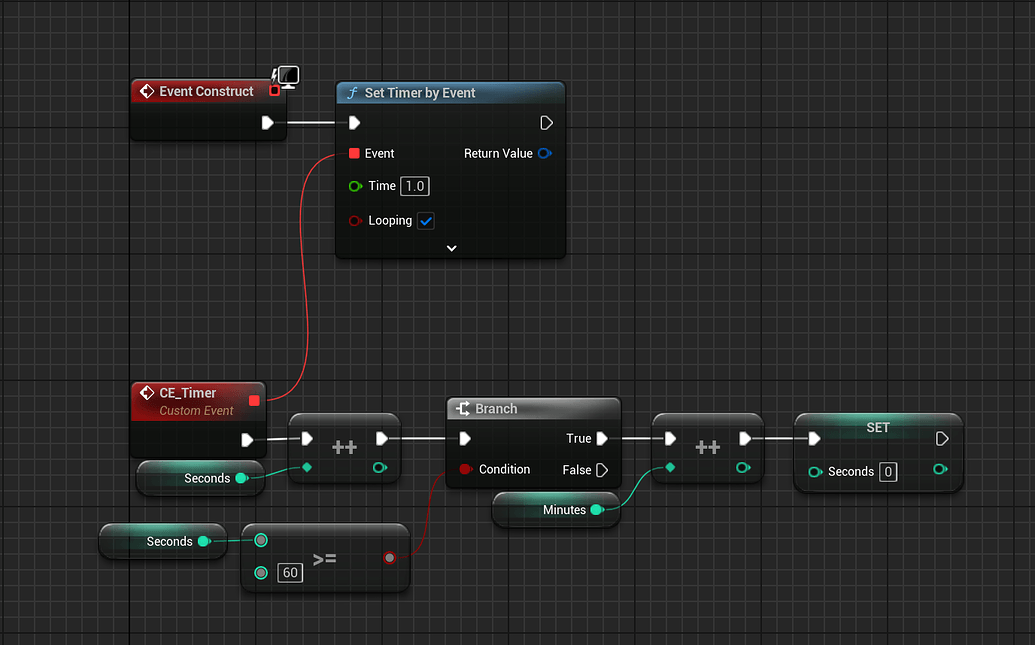The image size is (1035, 645).
Task: Click second increment node exec output pin
Action: pos(745,438)
